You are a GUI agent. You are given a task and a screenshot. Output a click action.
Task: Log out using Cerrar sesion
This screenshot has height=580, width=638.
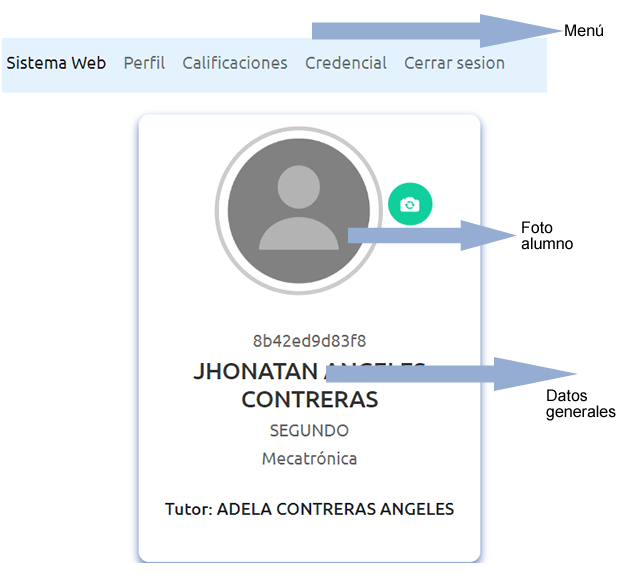coord(454,63)
